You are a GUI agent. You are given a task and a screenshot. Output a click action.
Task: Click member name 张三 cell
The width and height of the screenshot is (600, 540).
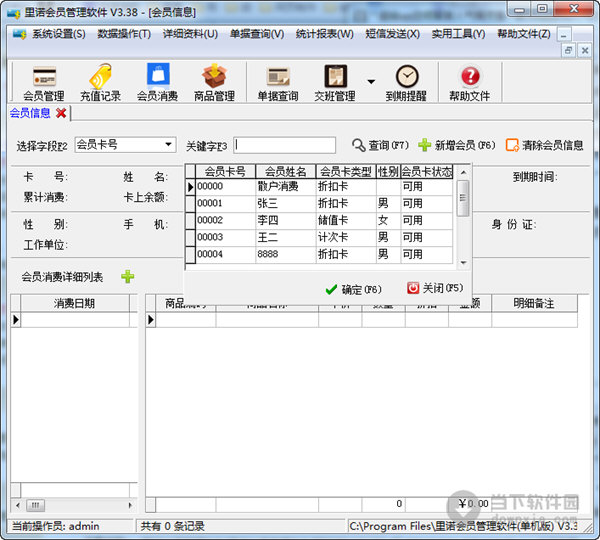[x=285, y=204]
